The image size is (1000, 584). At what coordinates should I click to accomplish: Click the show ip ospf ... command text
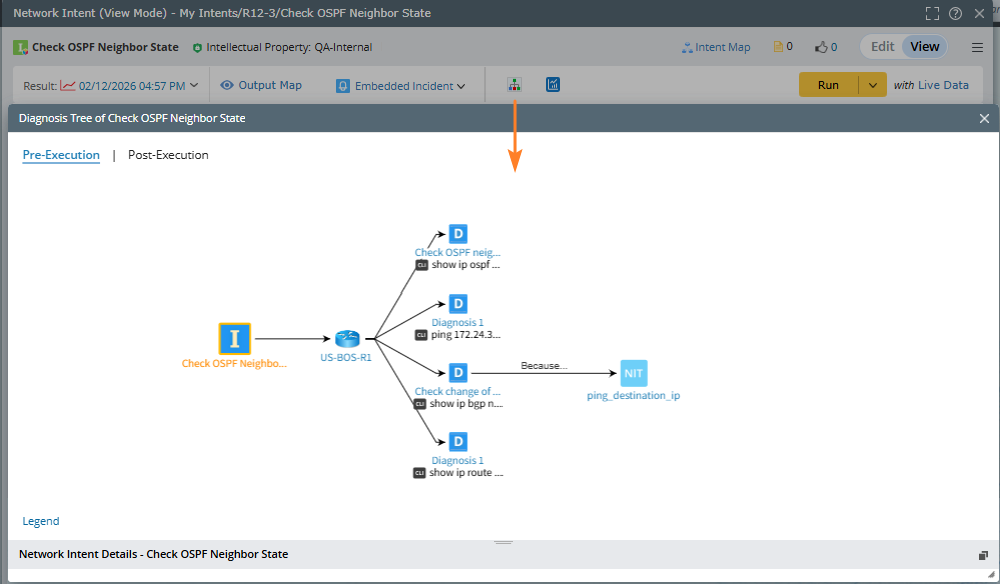point(466,265)
